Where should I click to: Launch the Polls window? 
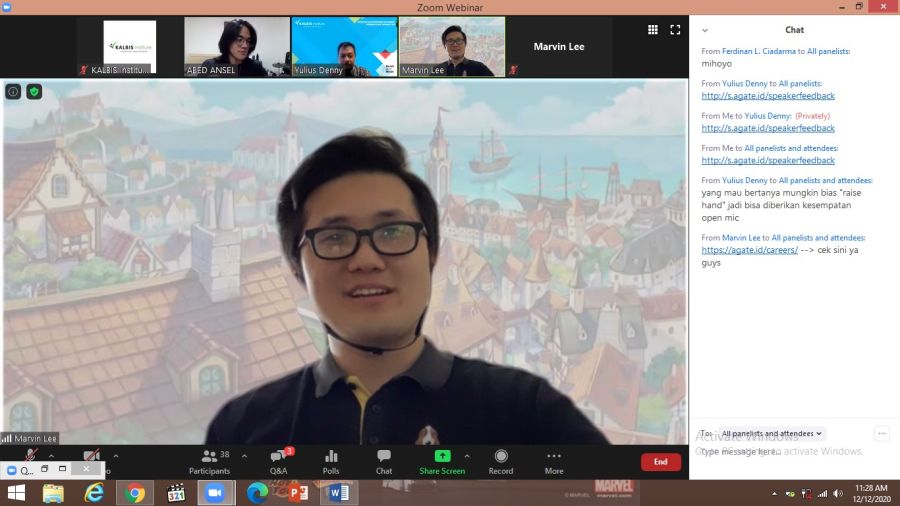pos(331,462)
